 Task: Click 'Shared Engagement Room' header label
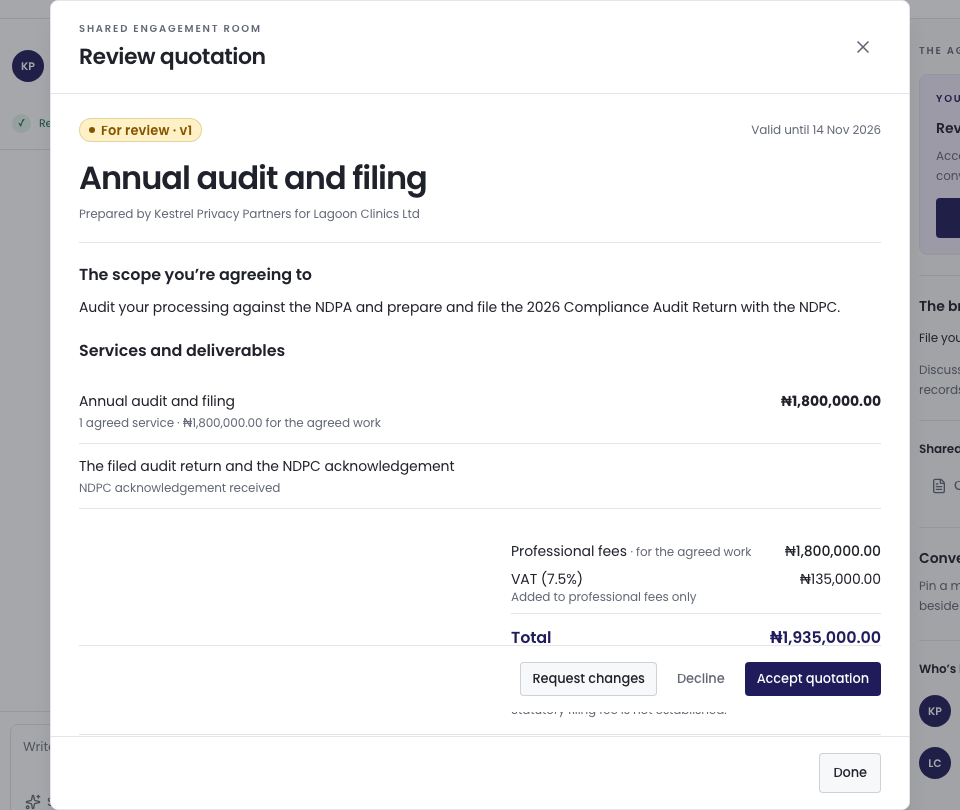tap(170, 29)
